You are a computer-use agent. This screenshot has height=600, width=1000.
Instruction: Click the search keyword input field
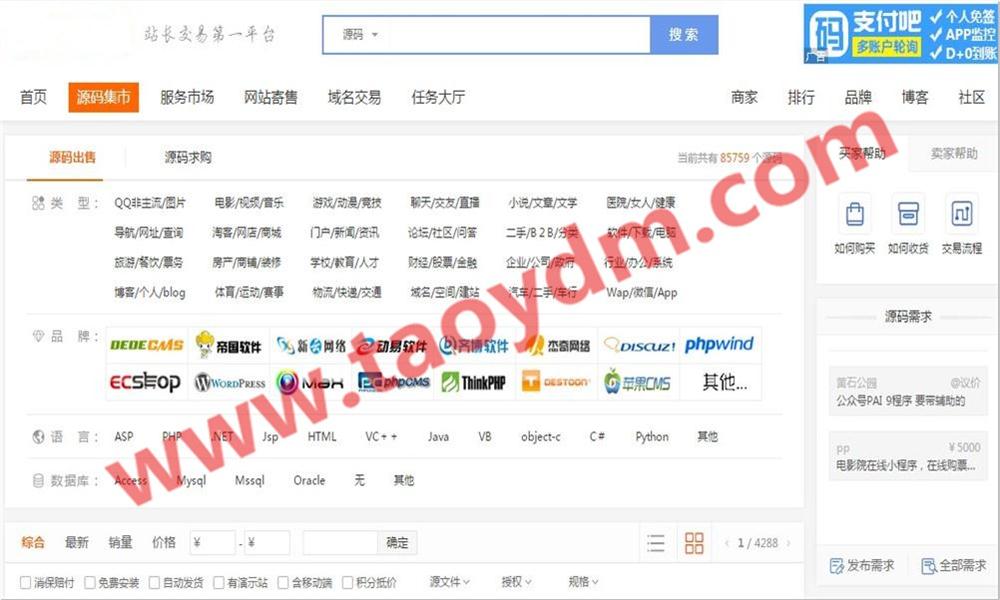coord(517,34)
